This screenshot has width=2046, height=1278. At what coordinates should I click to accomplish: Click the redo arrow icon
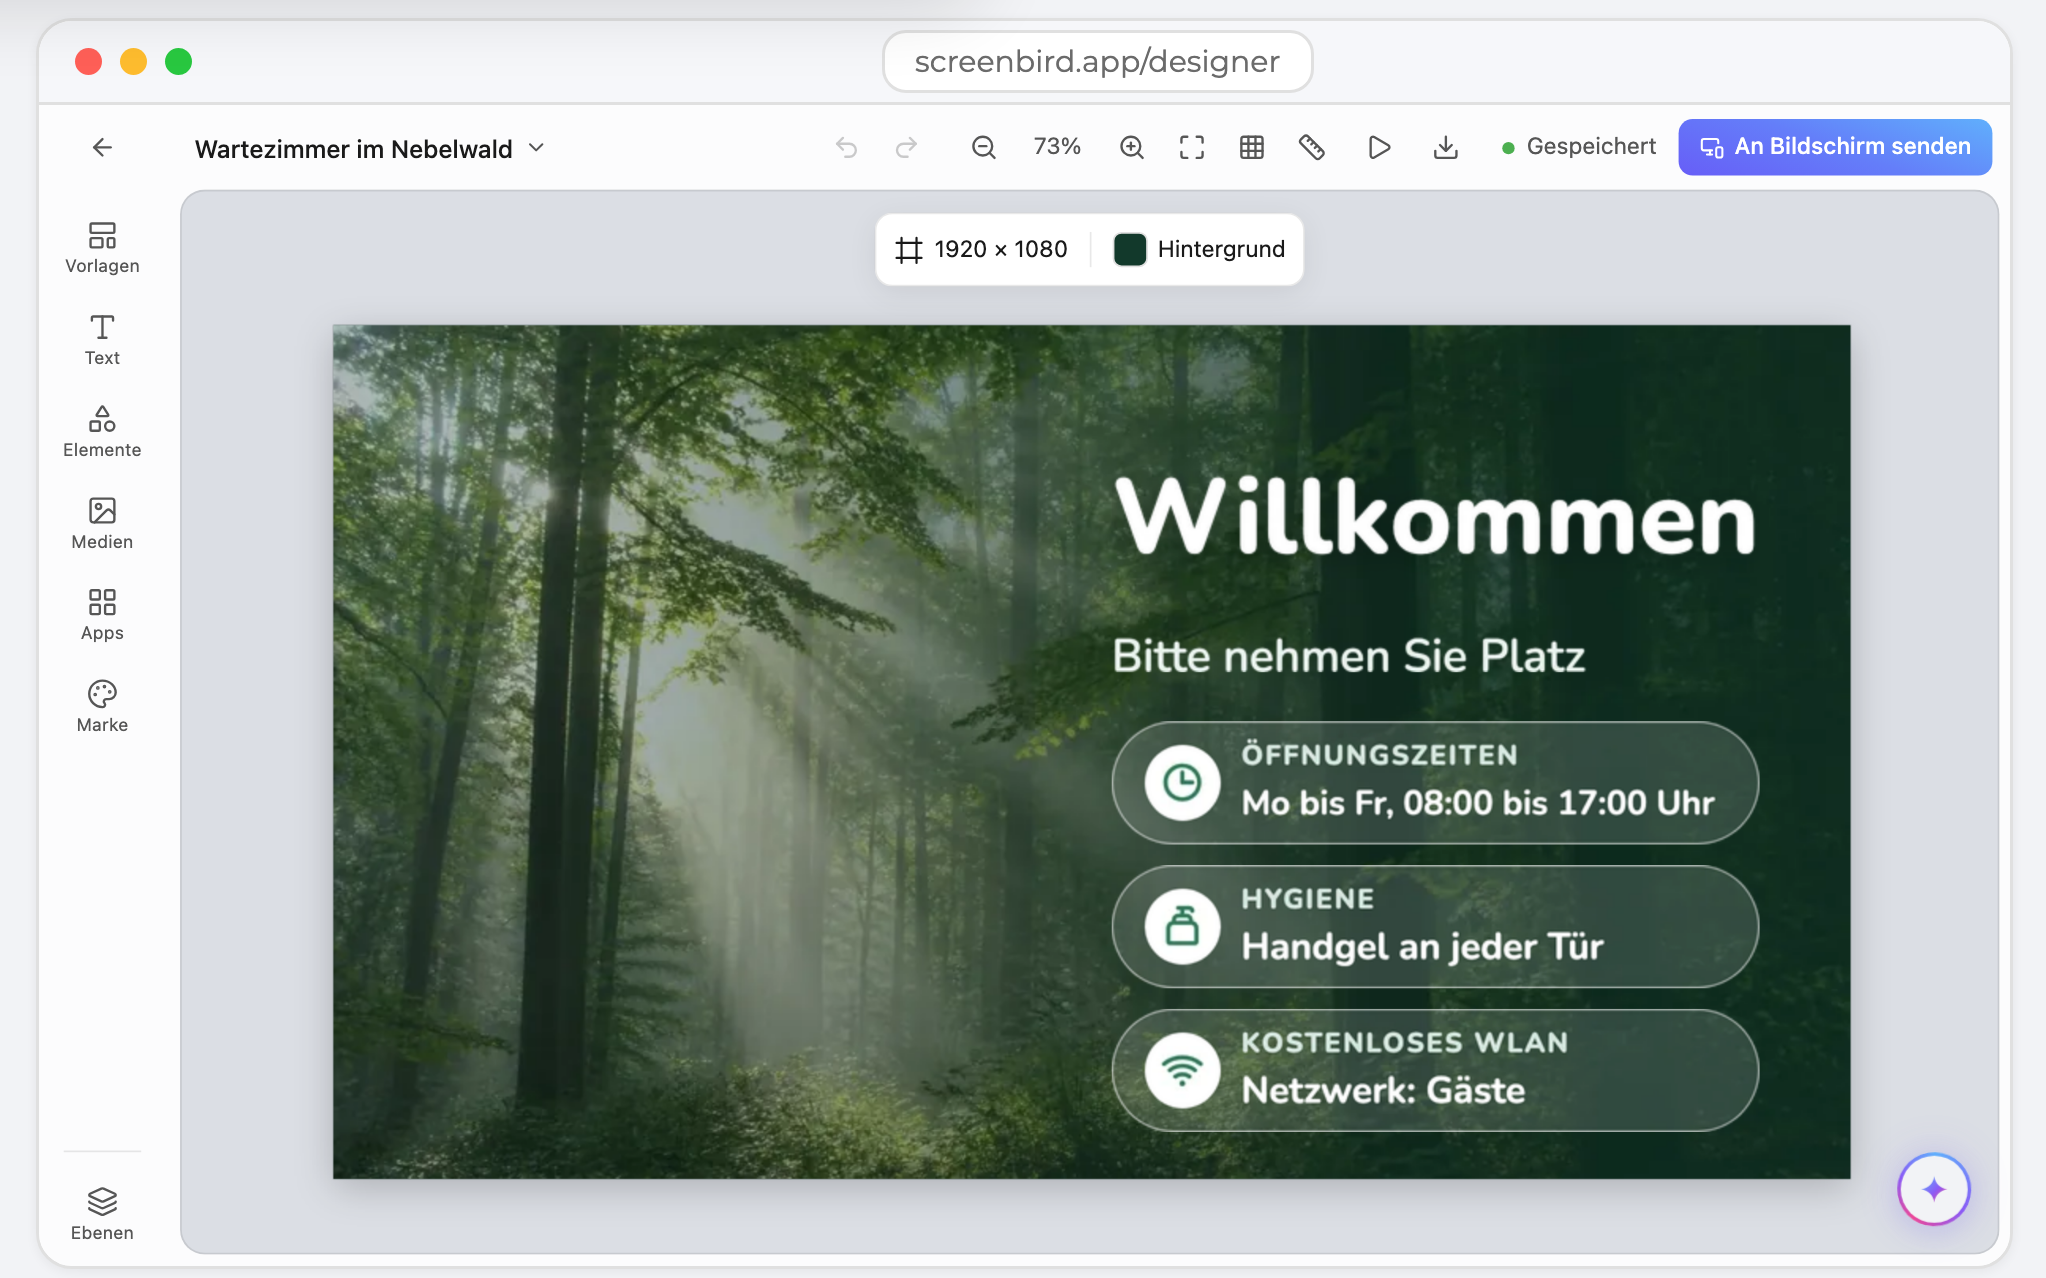(x=906, y=148)
